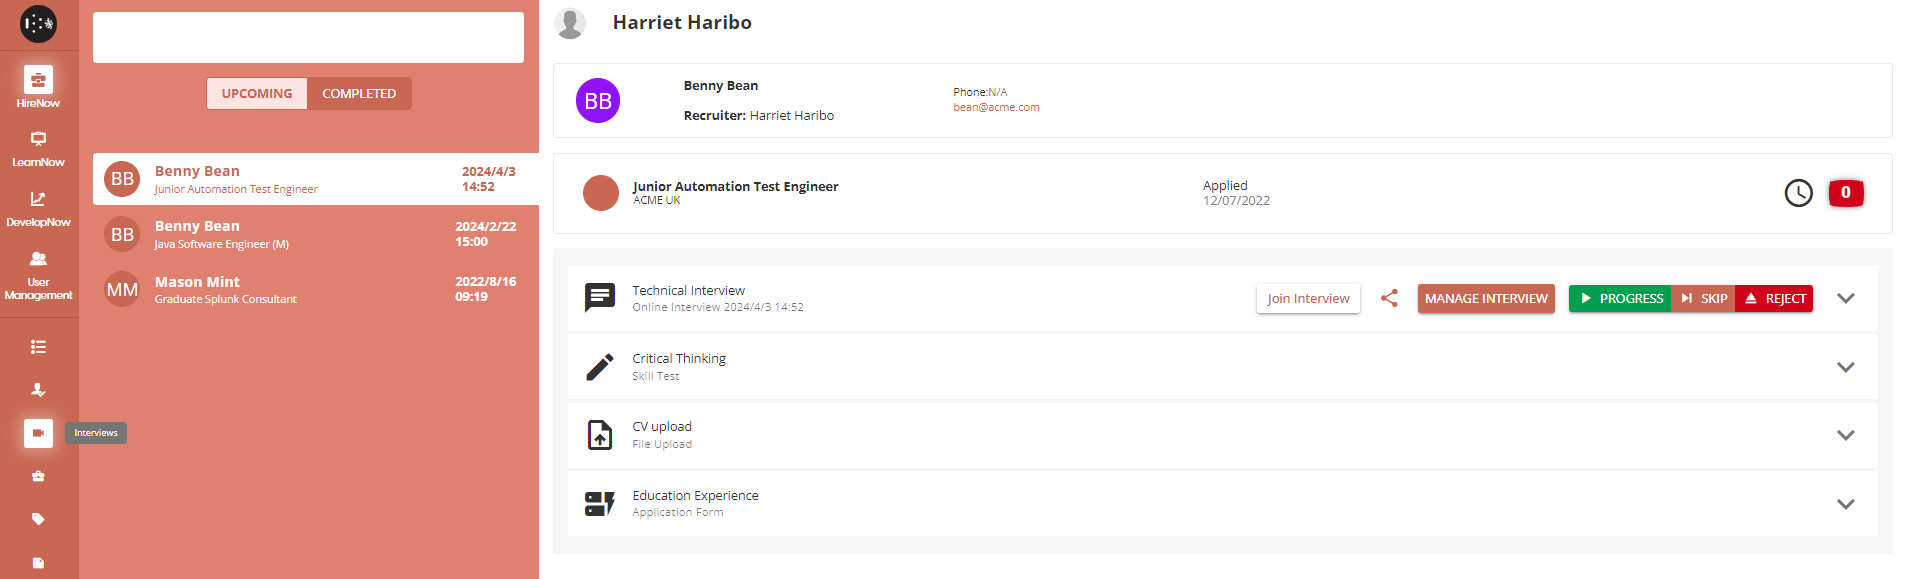Open the DevelopNow chart icon
The height and width of the screenshot is (579, 1906).
(x=38, y=200)
